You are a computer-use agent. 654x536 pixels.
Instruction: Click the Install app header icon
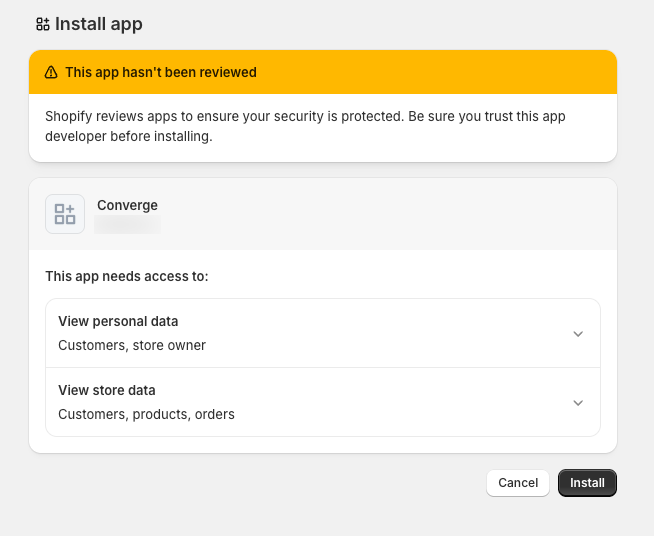pos(43,24)
